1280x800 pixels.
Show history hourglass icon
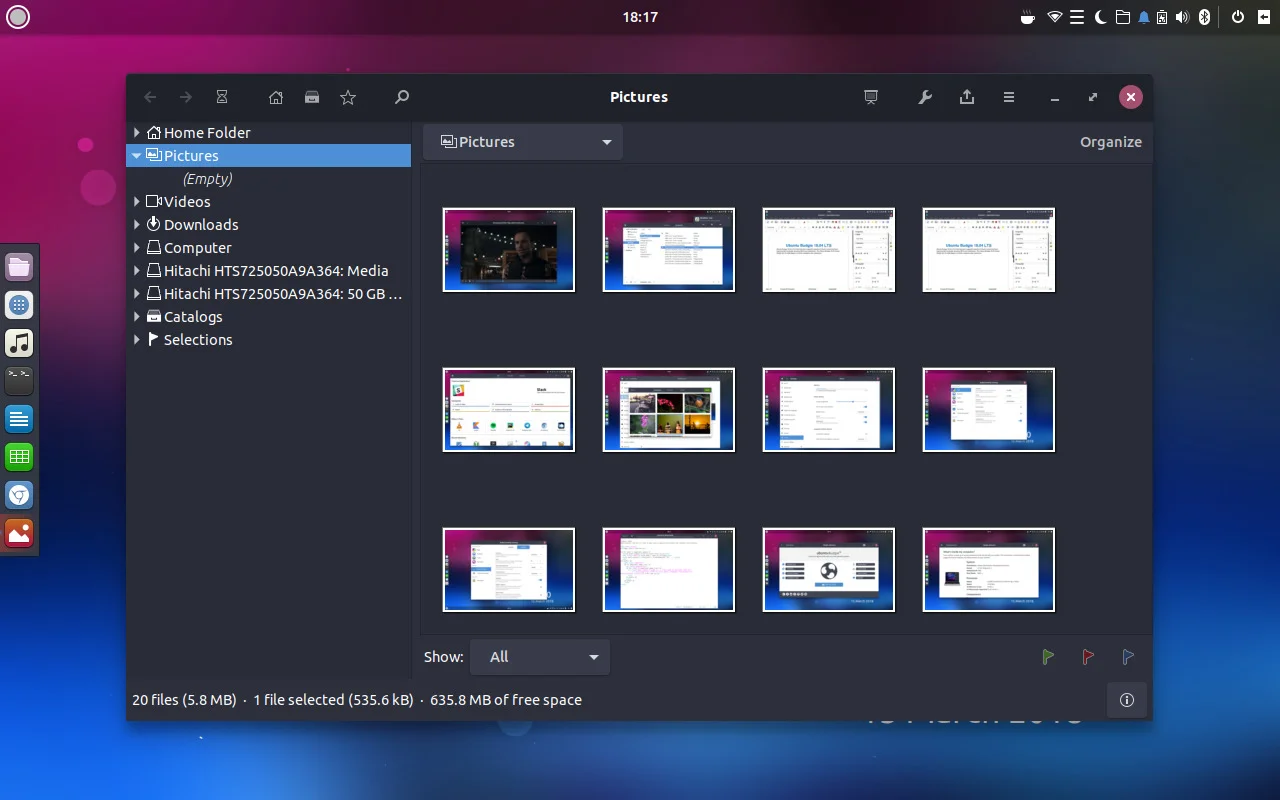[x=222, y=97]
